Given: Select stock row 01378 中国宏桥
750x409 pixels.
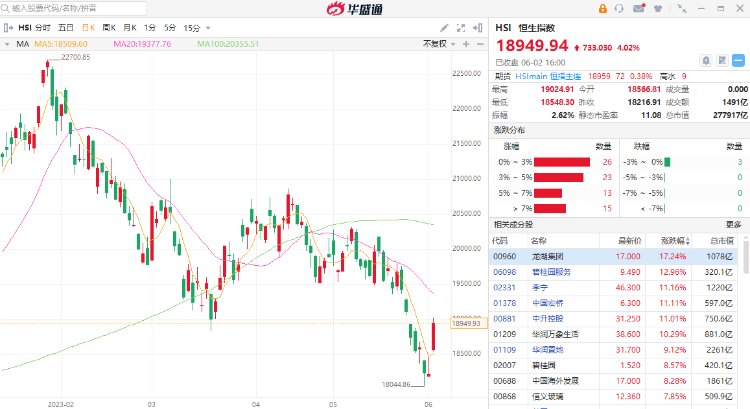Looking at the screenshot, I should point(613,303).
